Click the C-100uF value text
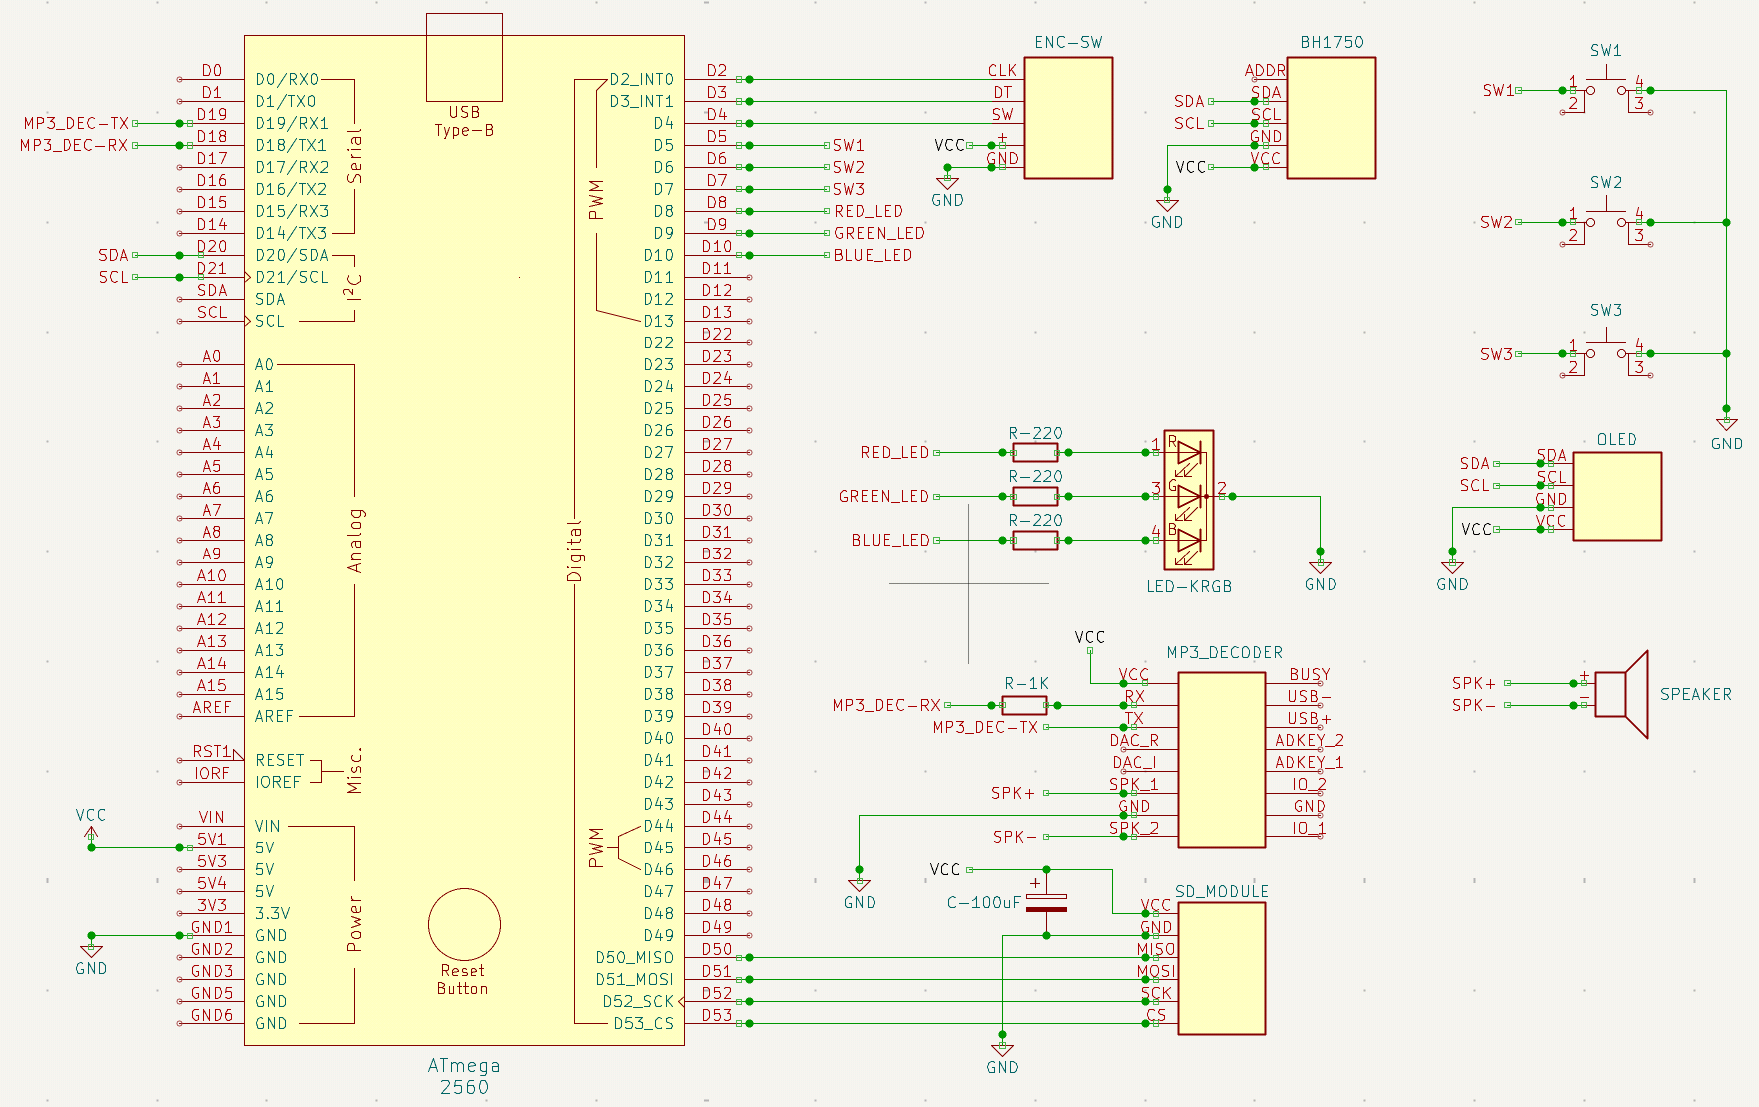 tap(984, 902)
